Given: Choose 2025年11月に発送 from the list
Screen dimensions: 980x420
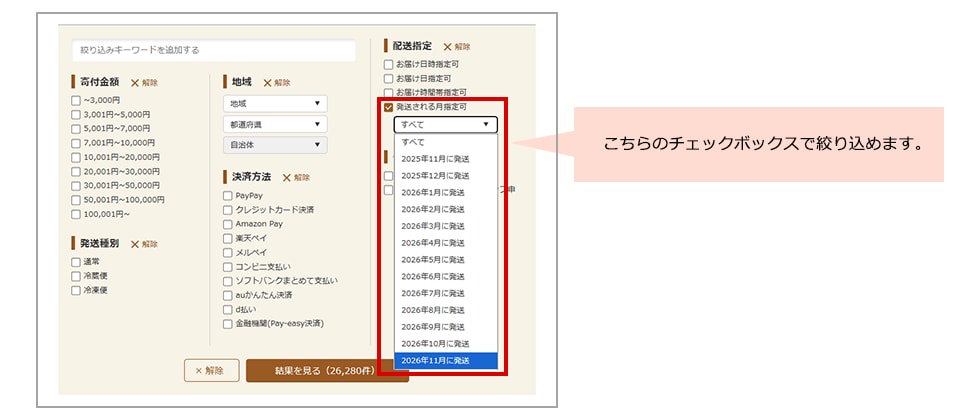Looking at the screenshot, I should tap(446, 159).
